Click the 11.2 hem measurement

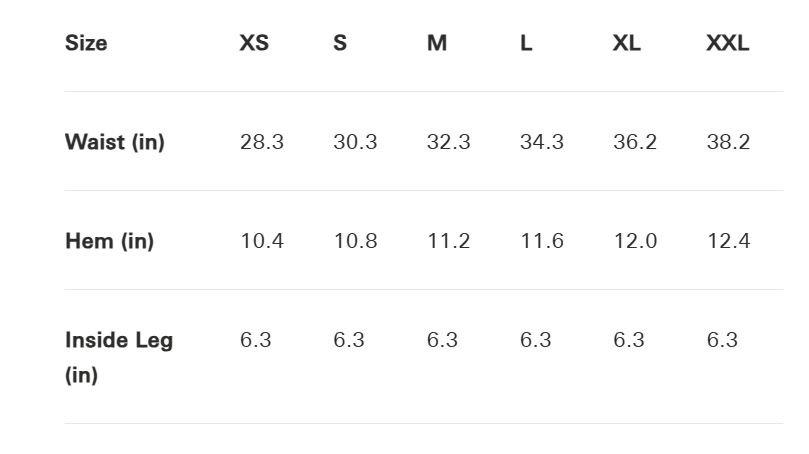tap(448, 241)
